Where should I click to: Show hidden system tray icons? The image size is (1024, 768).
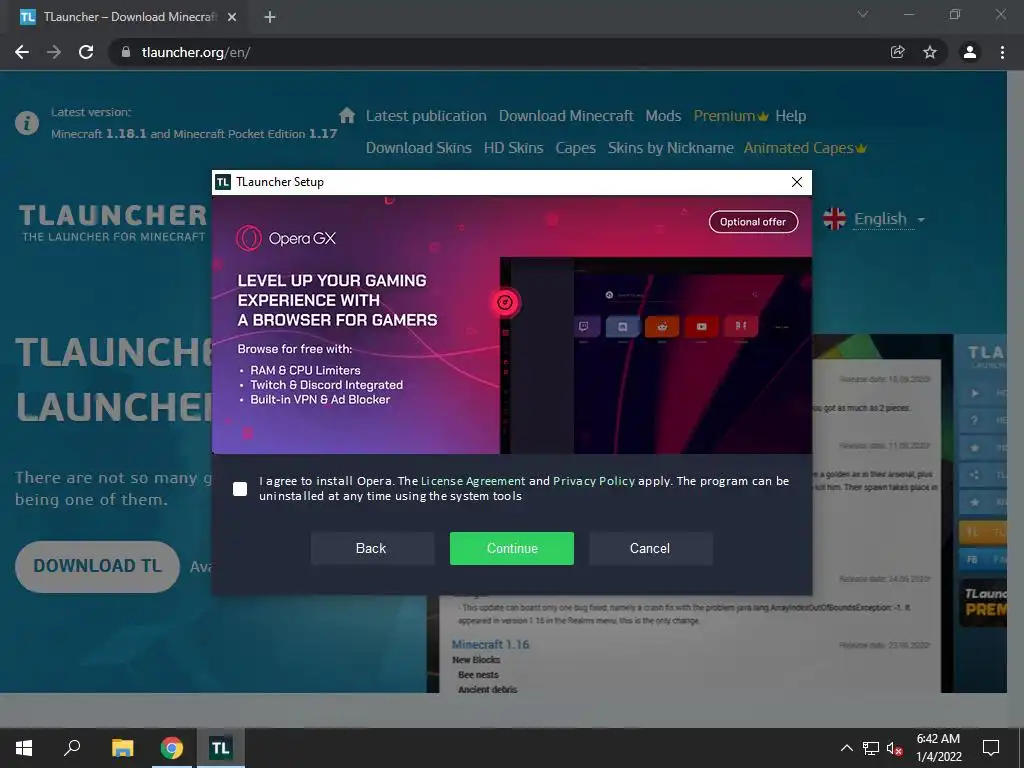point(846,748)
